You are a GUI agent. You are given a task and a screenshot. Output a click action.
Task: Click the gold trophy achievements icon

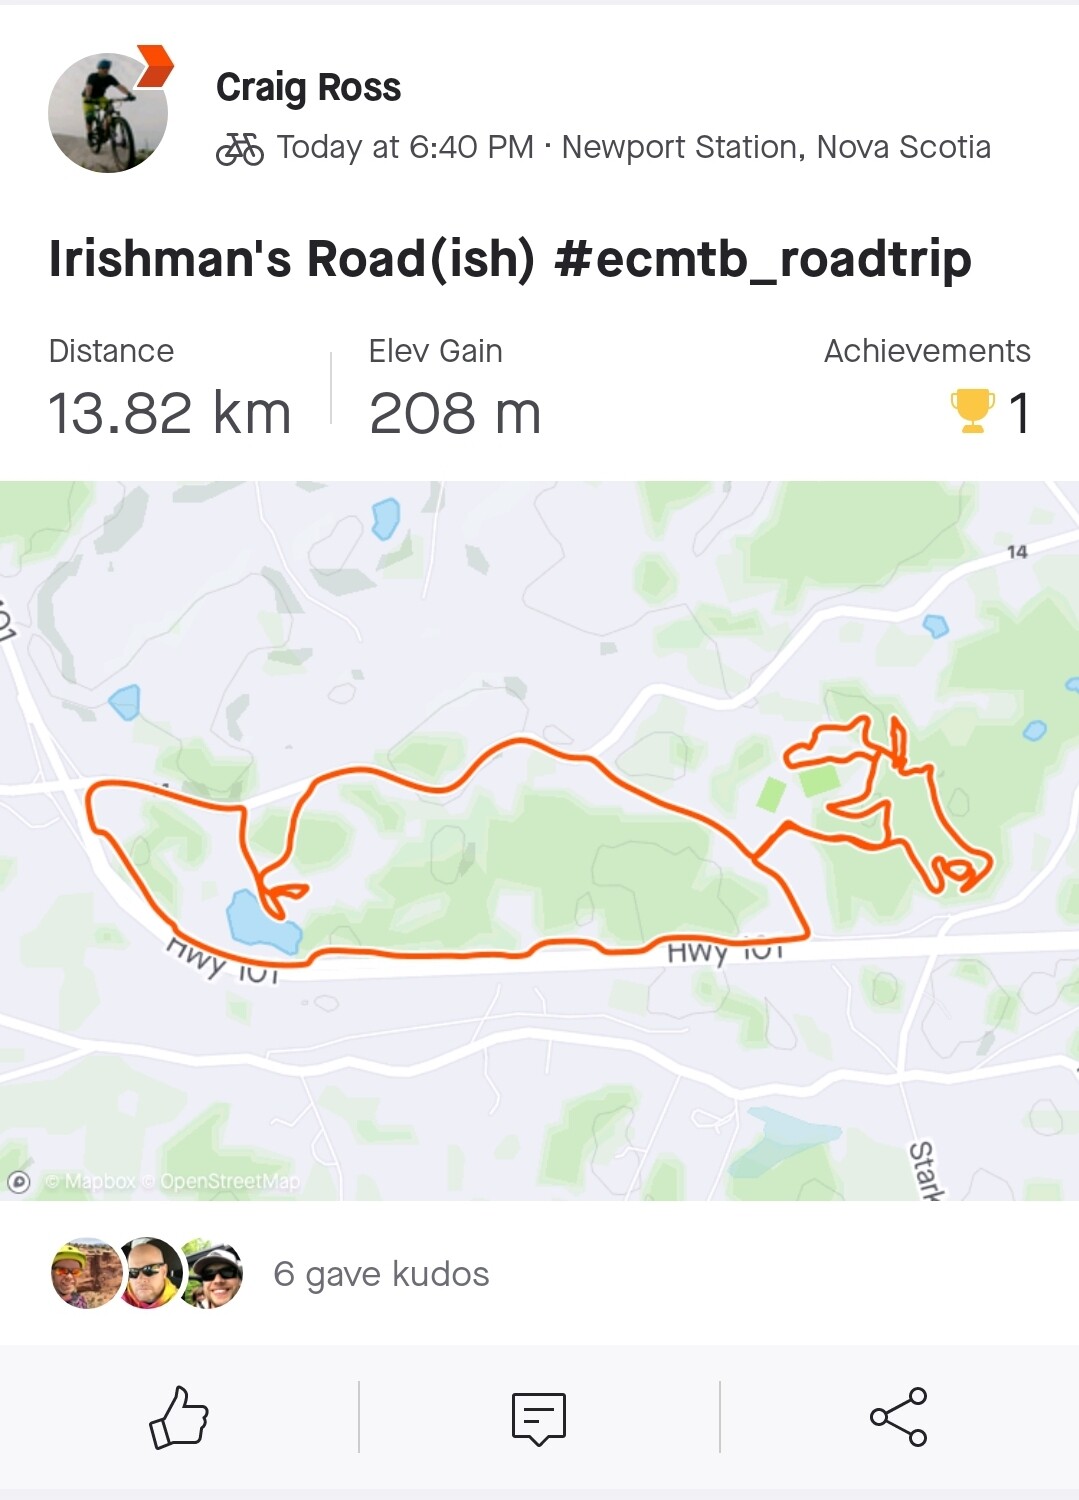click(972, 411)
